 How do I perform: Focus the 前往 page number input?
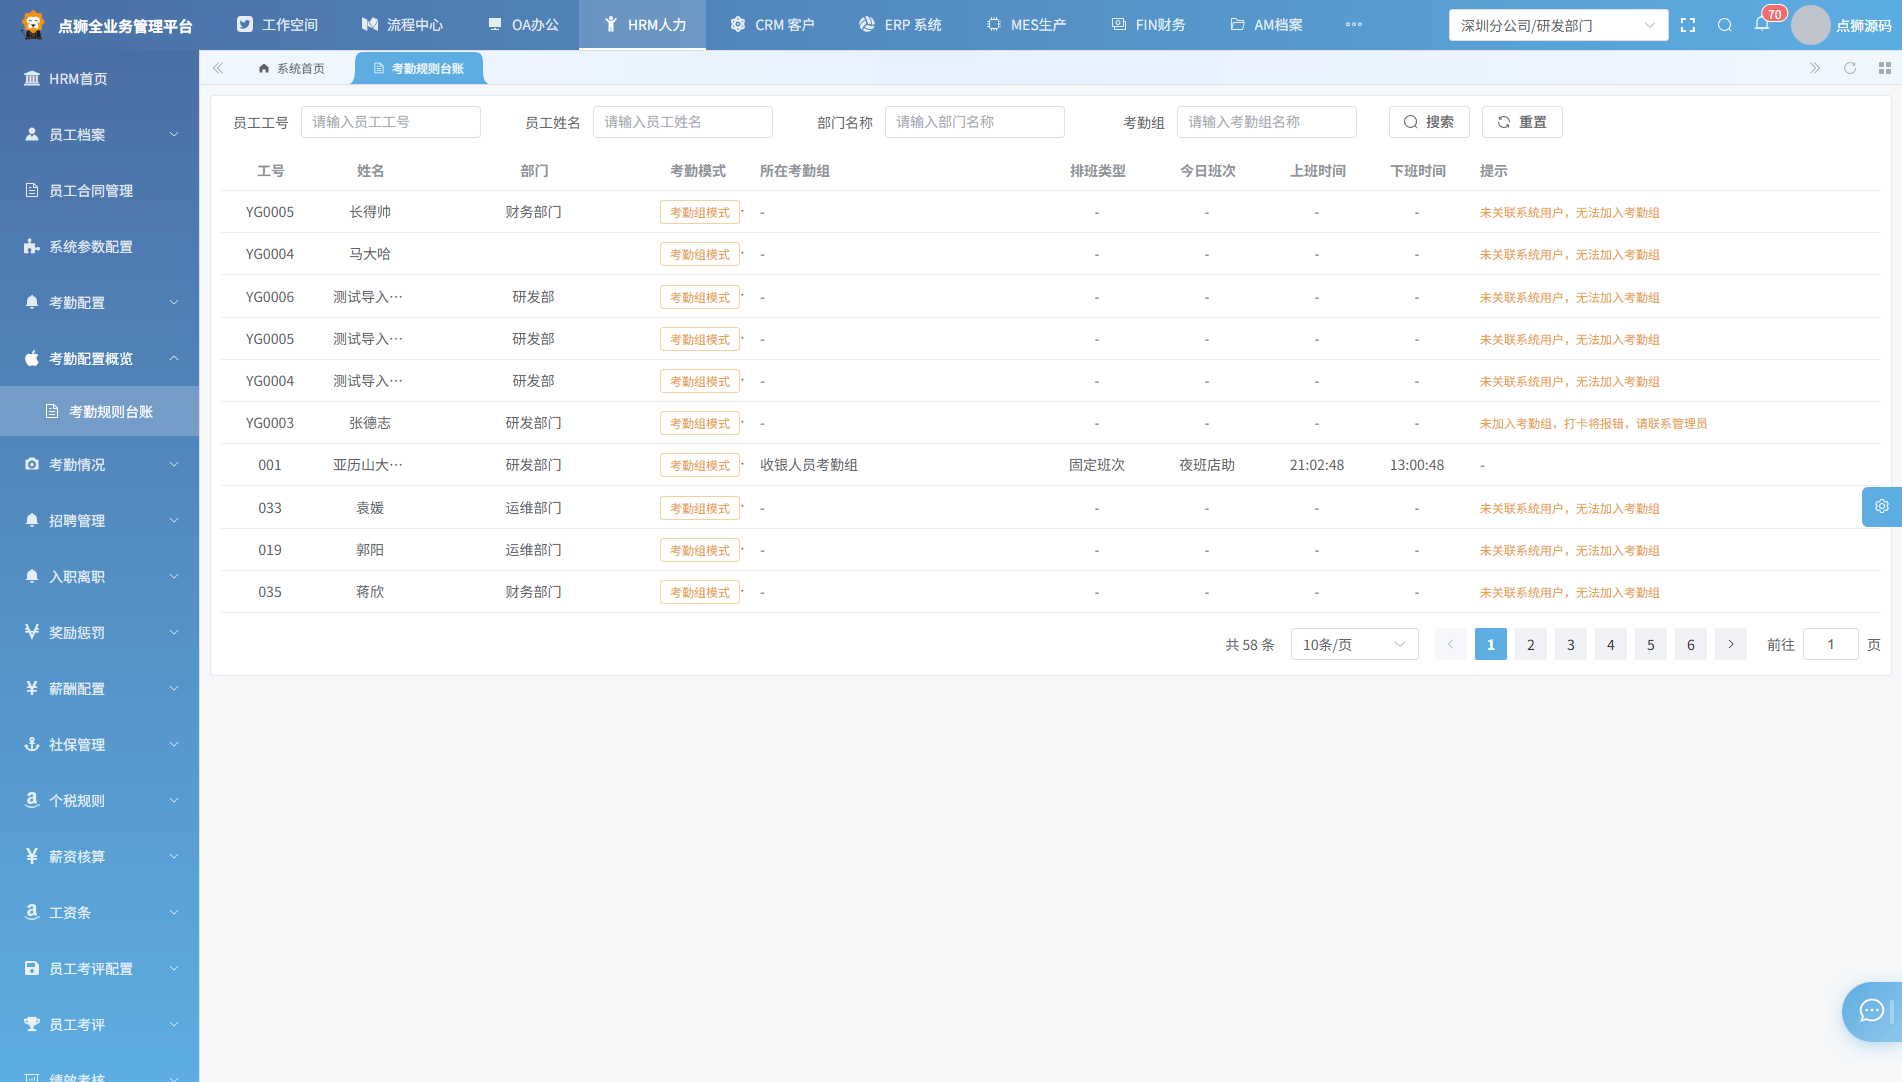tap(1831, 644)
